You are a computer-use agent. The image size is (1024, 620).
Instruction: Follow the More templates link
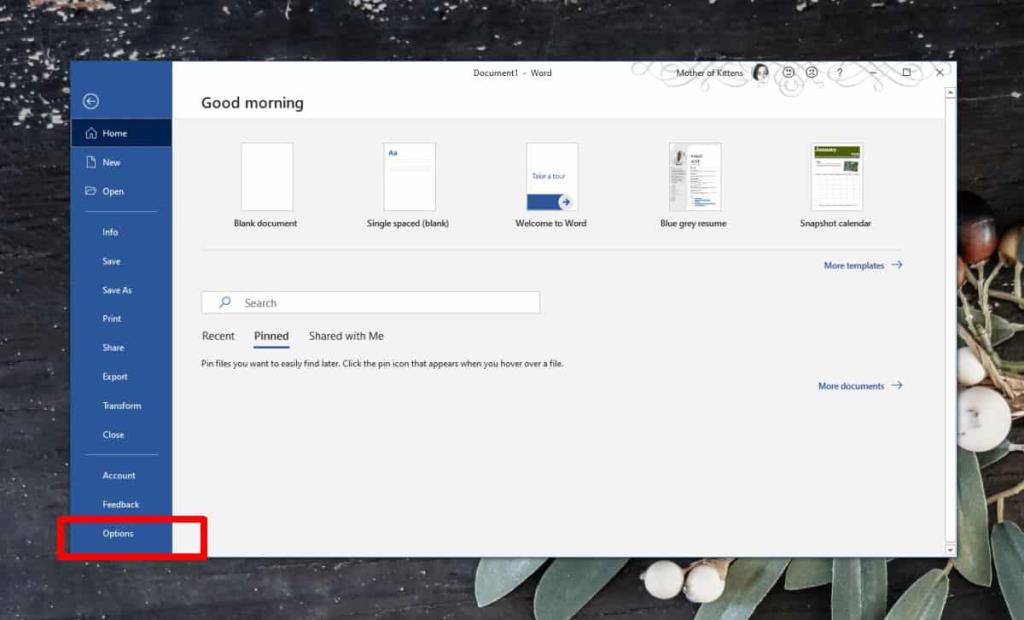[x=852, y=265]
